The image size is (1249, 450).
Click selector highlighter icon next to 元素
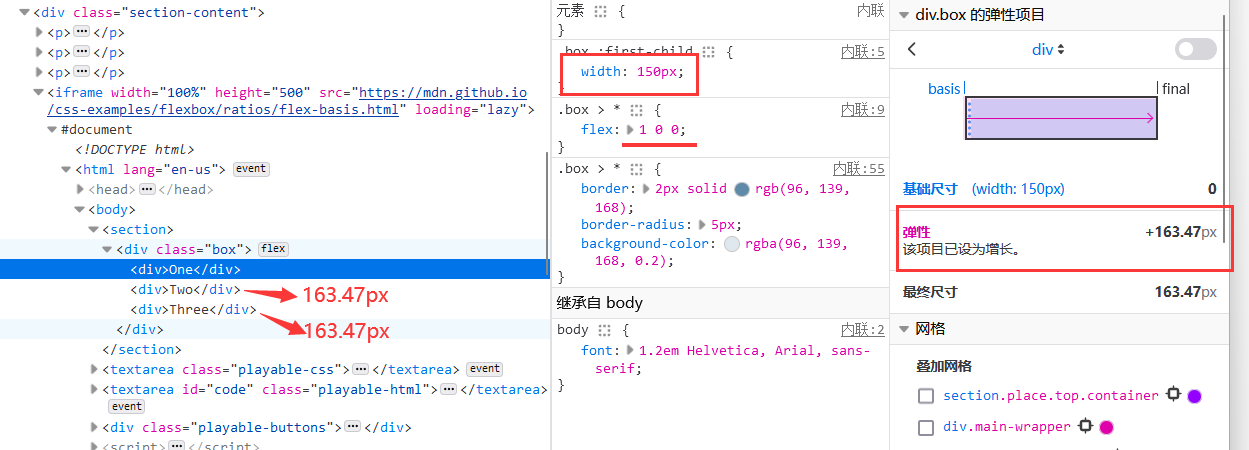tap(600, 11)
